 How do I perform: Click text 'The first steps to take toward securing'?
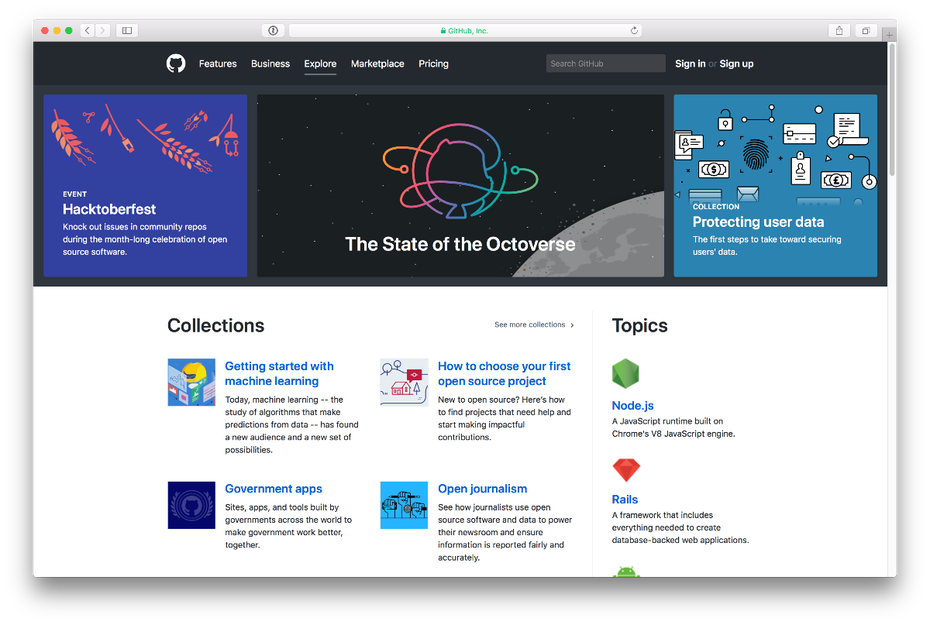point(767,239)
